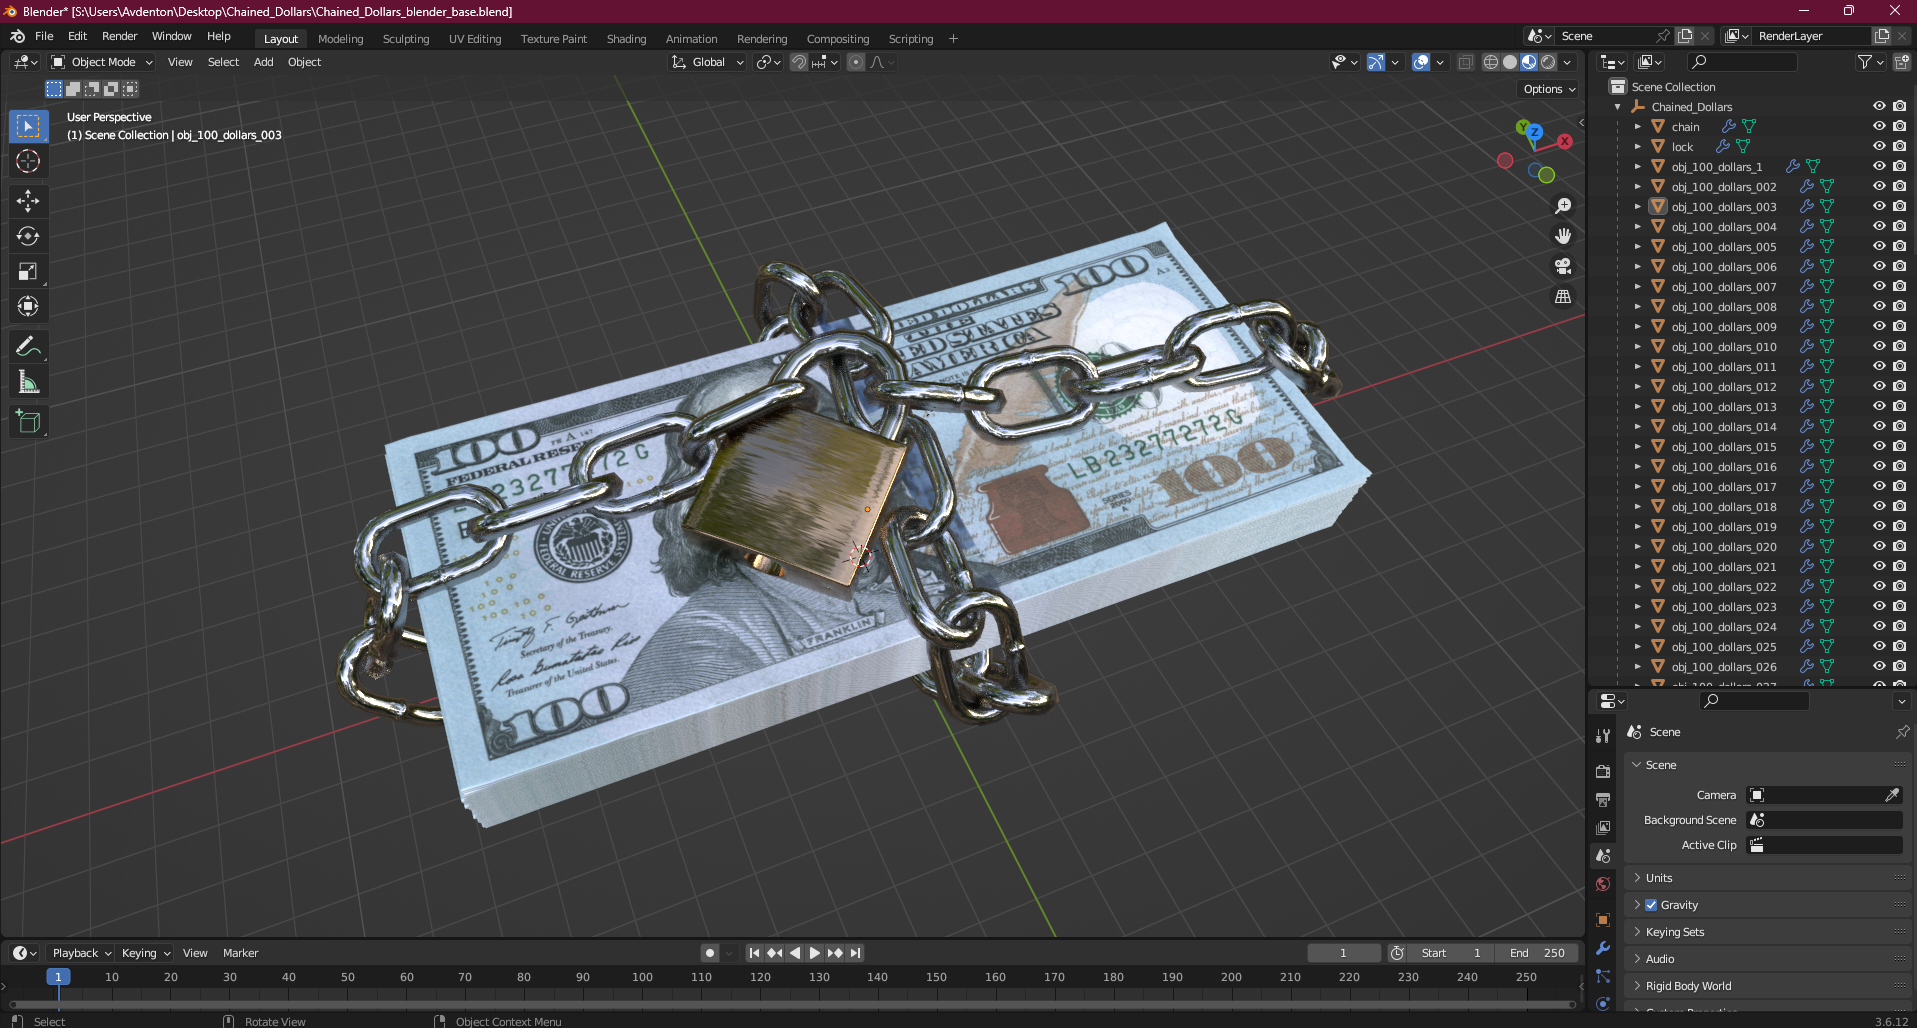Hide the lock object in viewport

tap(1879, 146)
